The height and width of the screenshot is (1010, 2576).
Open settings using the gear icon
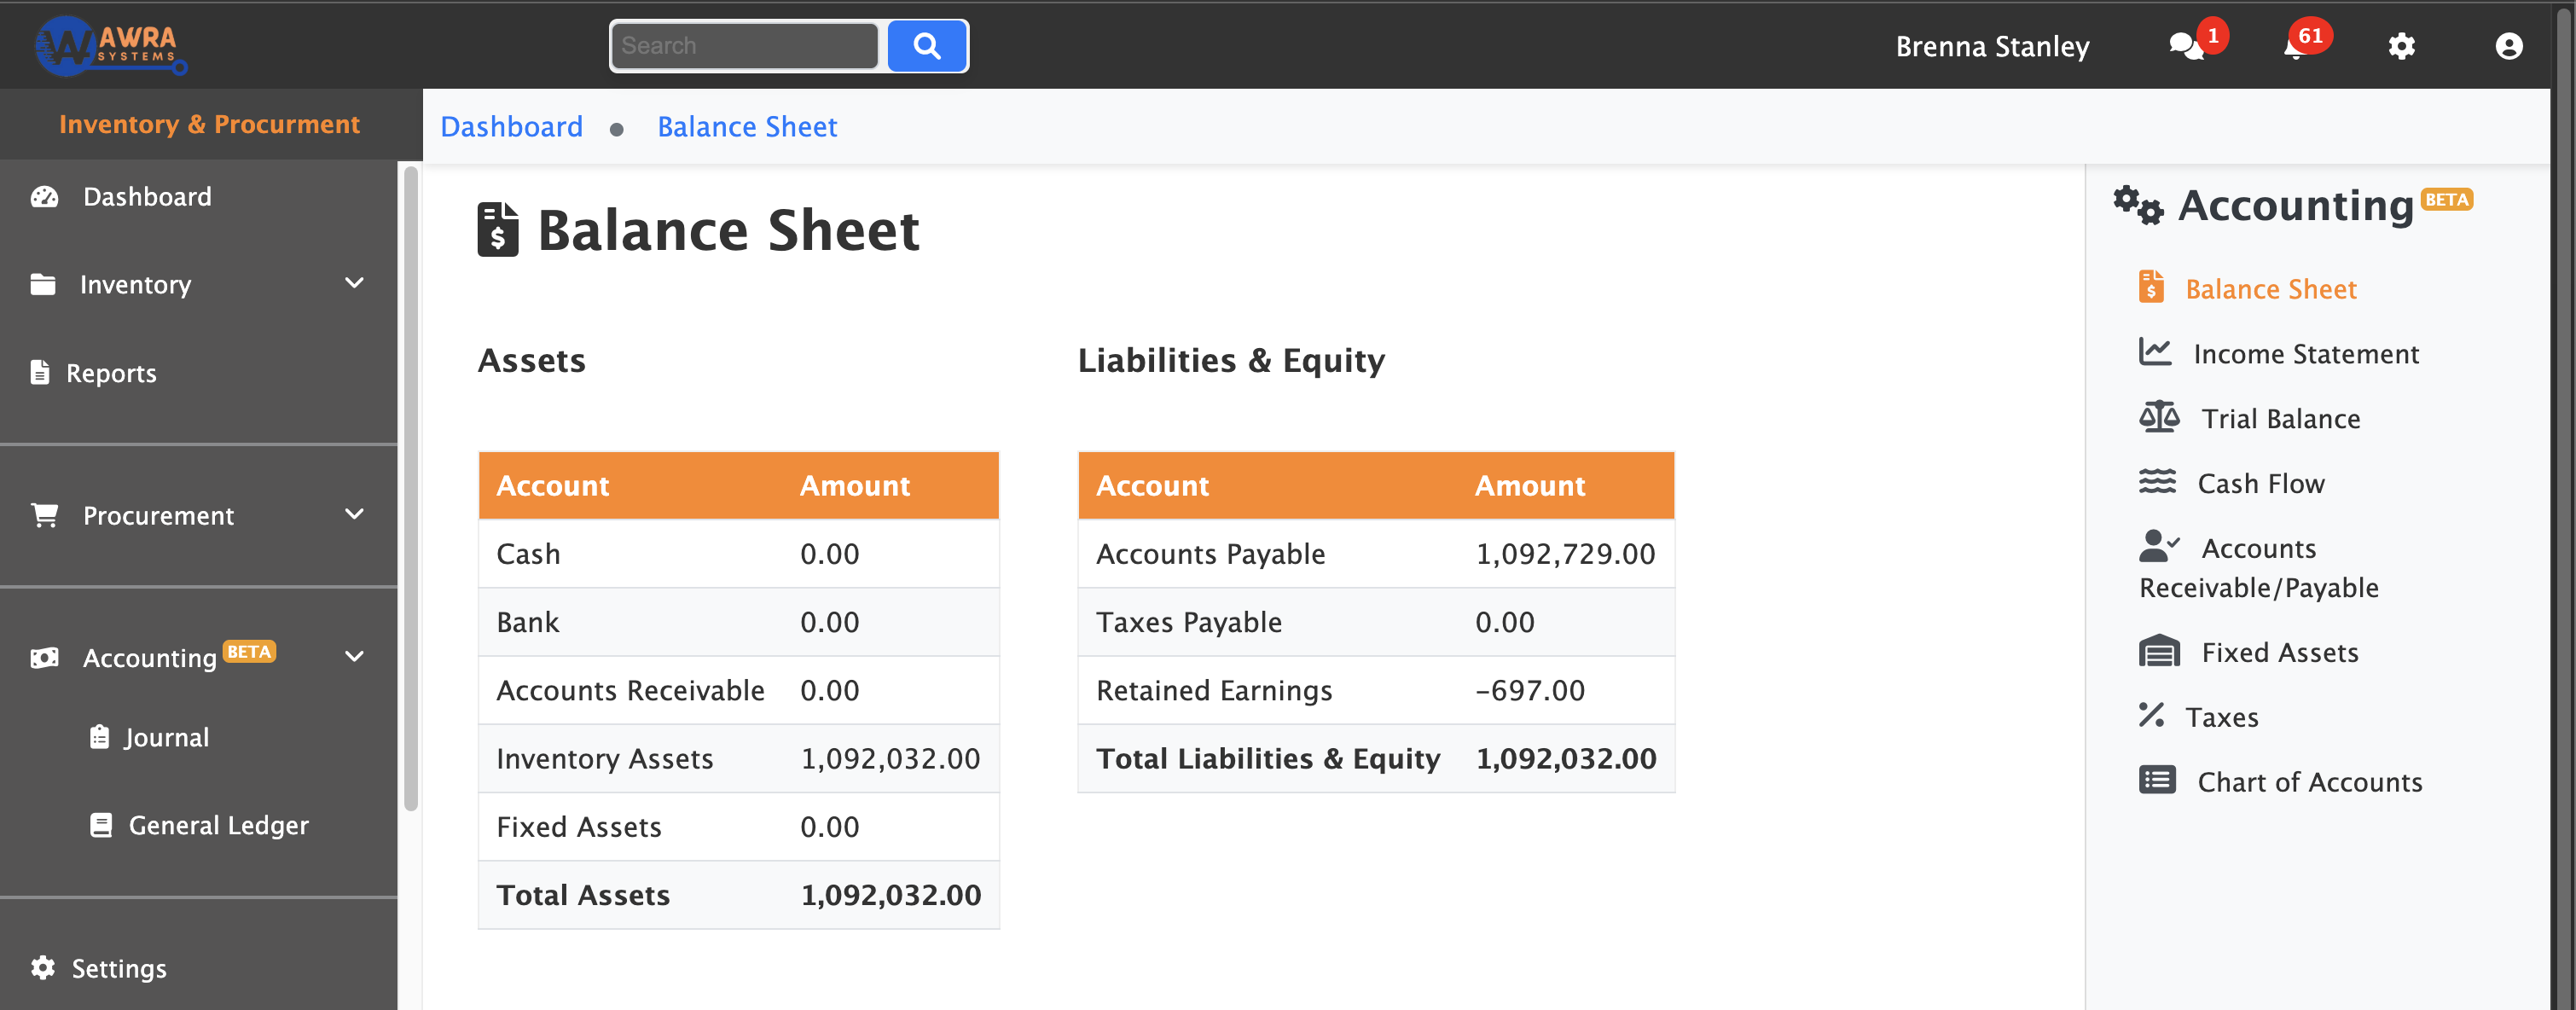pos(2402,46)
